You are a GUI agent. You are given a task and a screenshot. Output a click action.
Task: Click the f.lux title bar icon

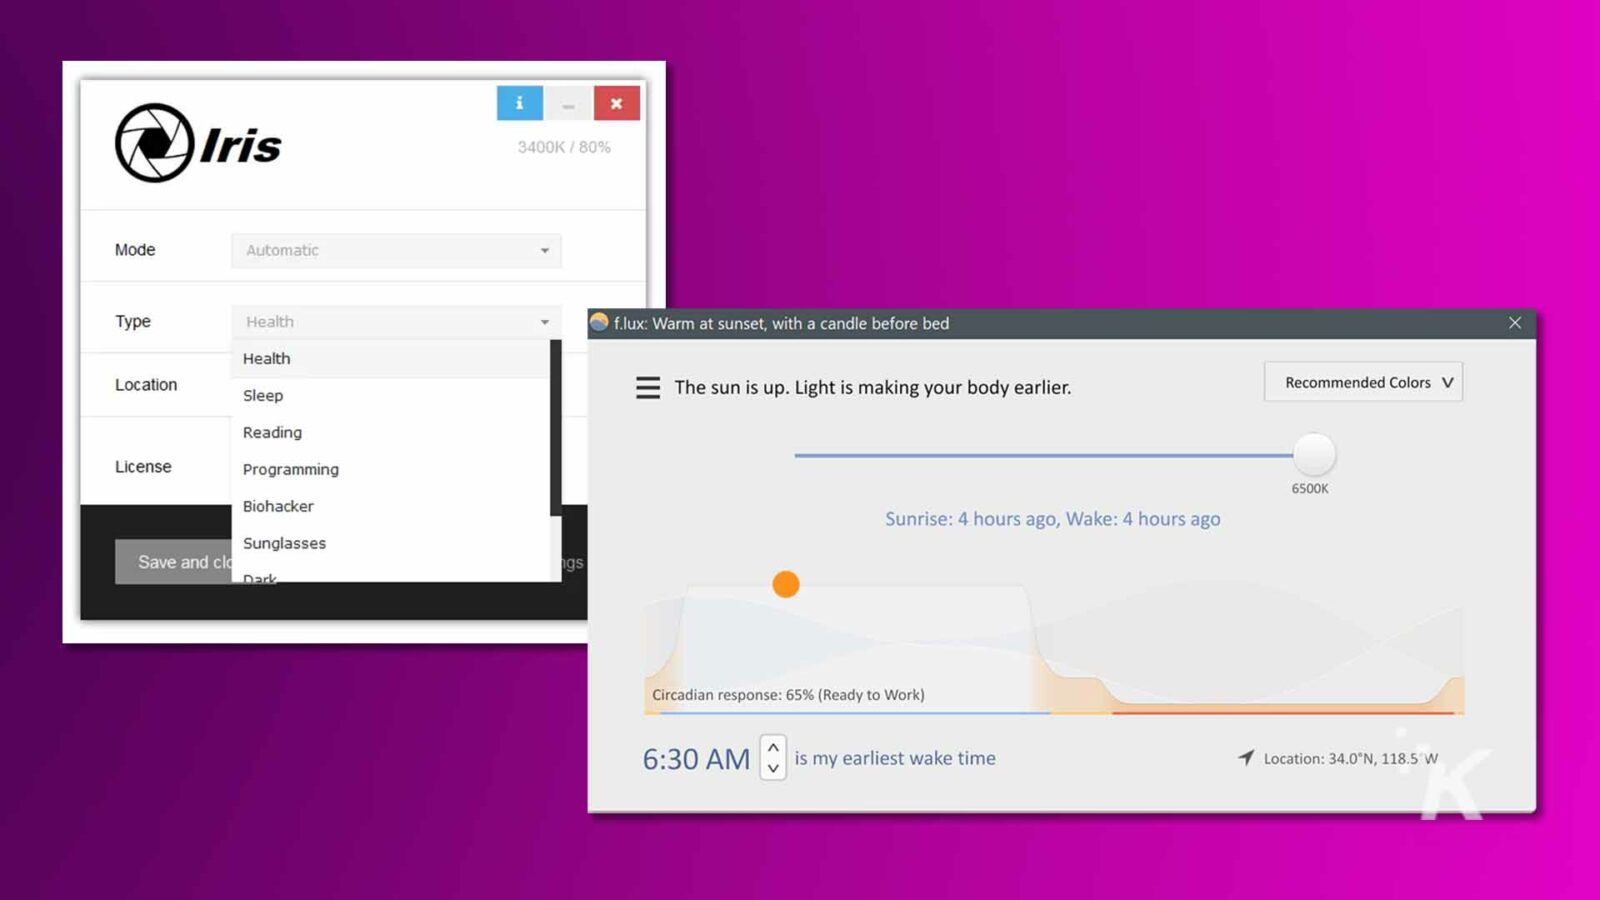(x=599, y=322)
